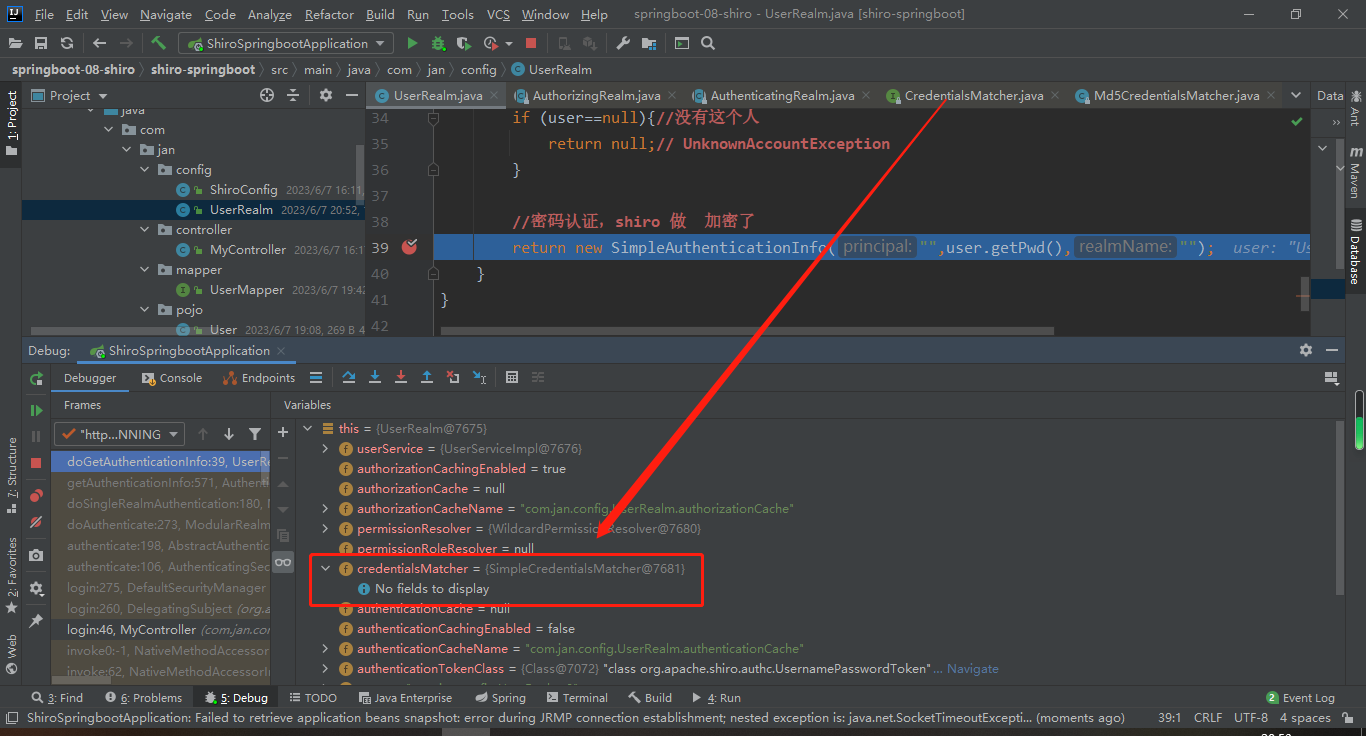Open the Spring tool window
Viewport: 1366px width, 736px height.
point(500,698)
